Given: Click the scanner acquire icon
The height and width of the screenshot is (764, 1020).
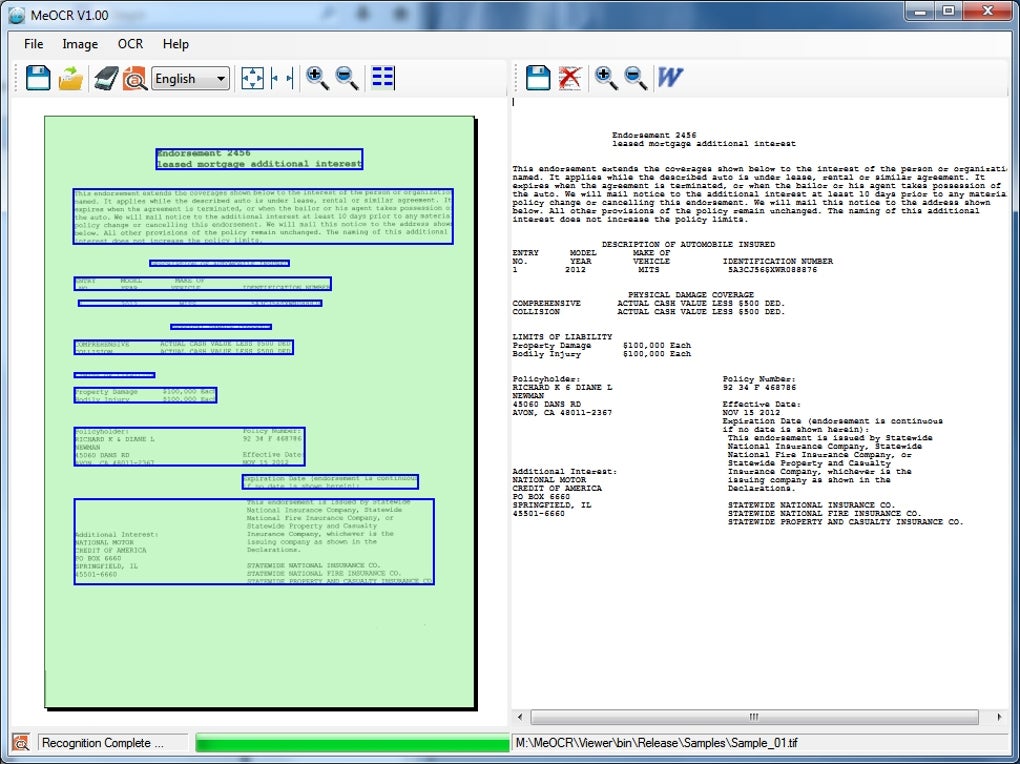Looking at the screenshot, I should tap(106, 78).
